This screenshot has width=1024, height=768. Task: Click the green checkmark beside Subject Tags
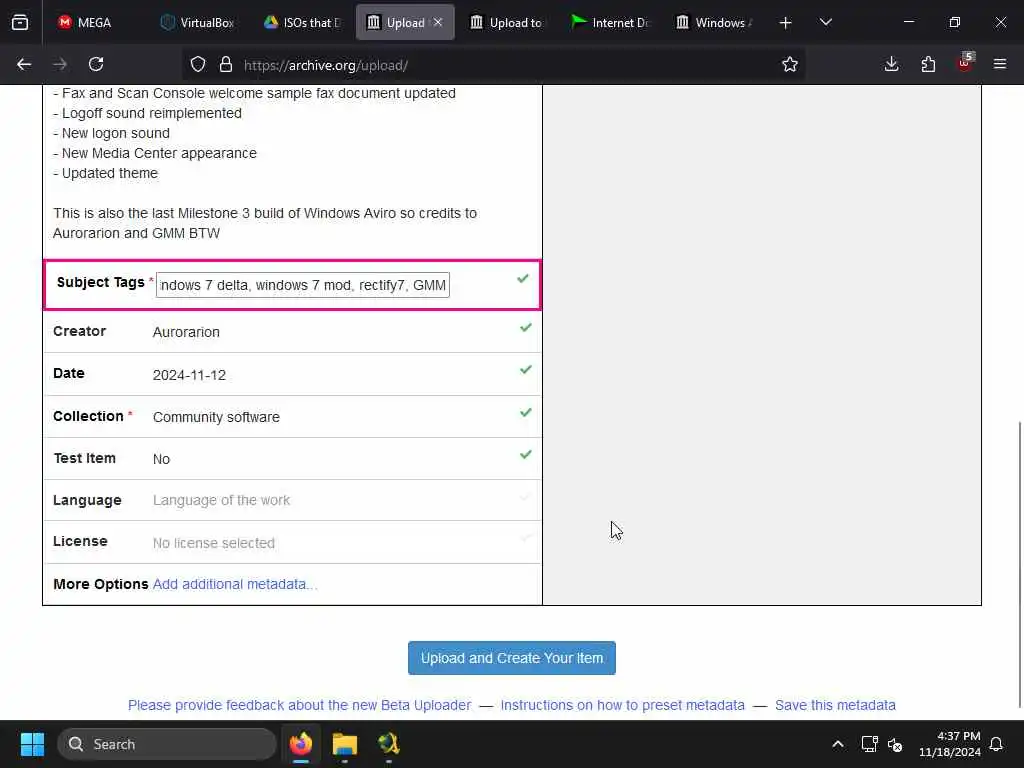(522, 279)
